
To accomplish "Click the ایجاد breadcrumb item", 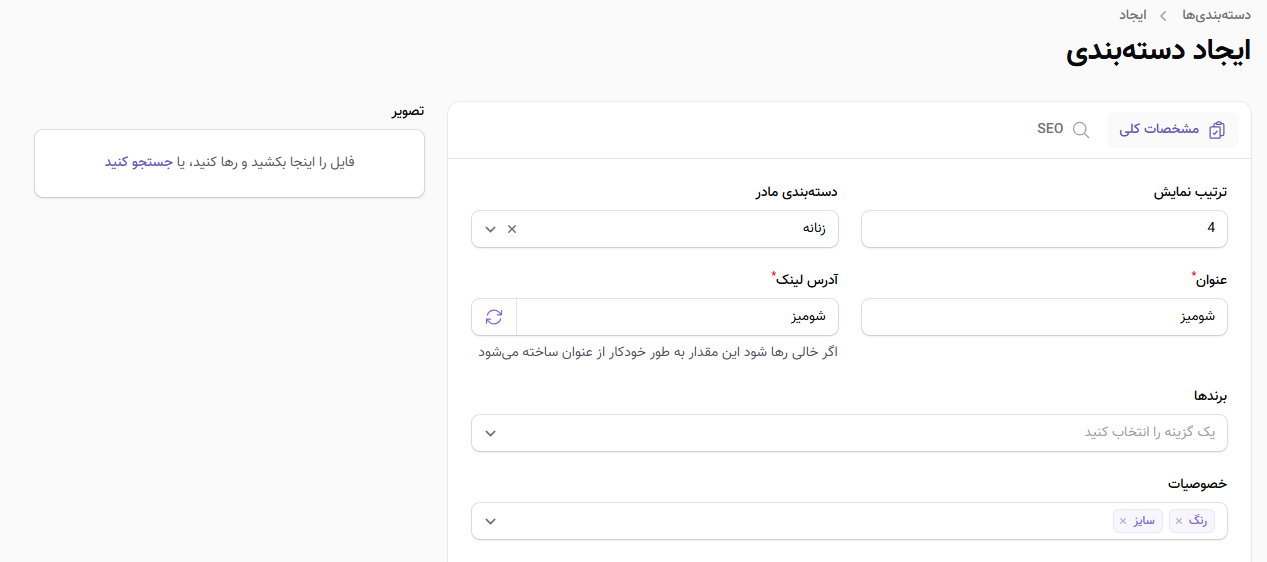I will tap(1133, 15).
